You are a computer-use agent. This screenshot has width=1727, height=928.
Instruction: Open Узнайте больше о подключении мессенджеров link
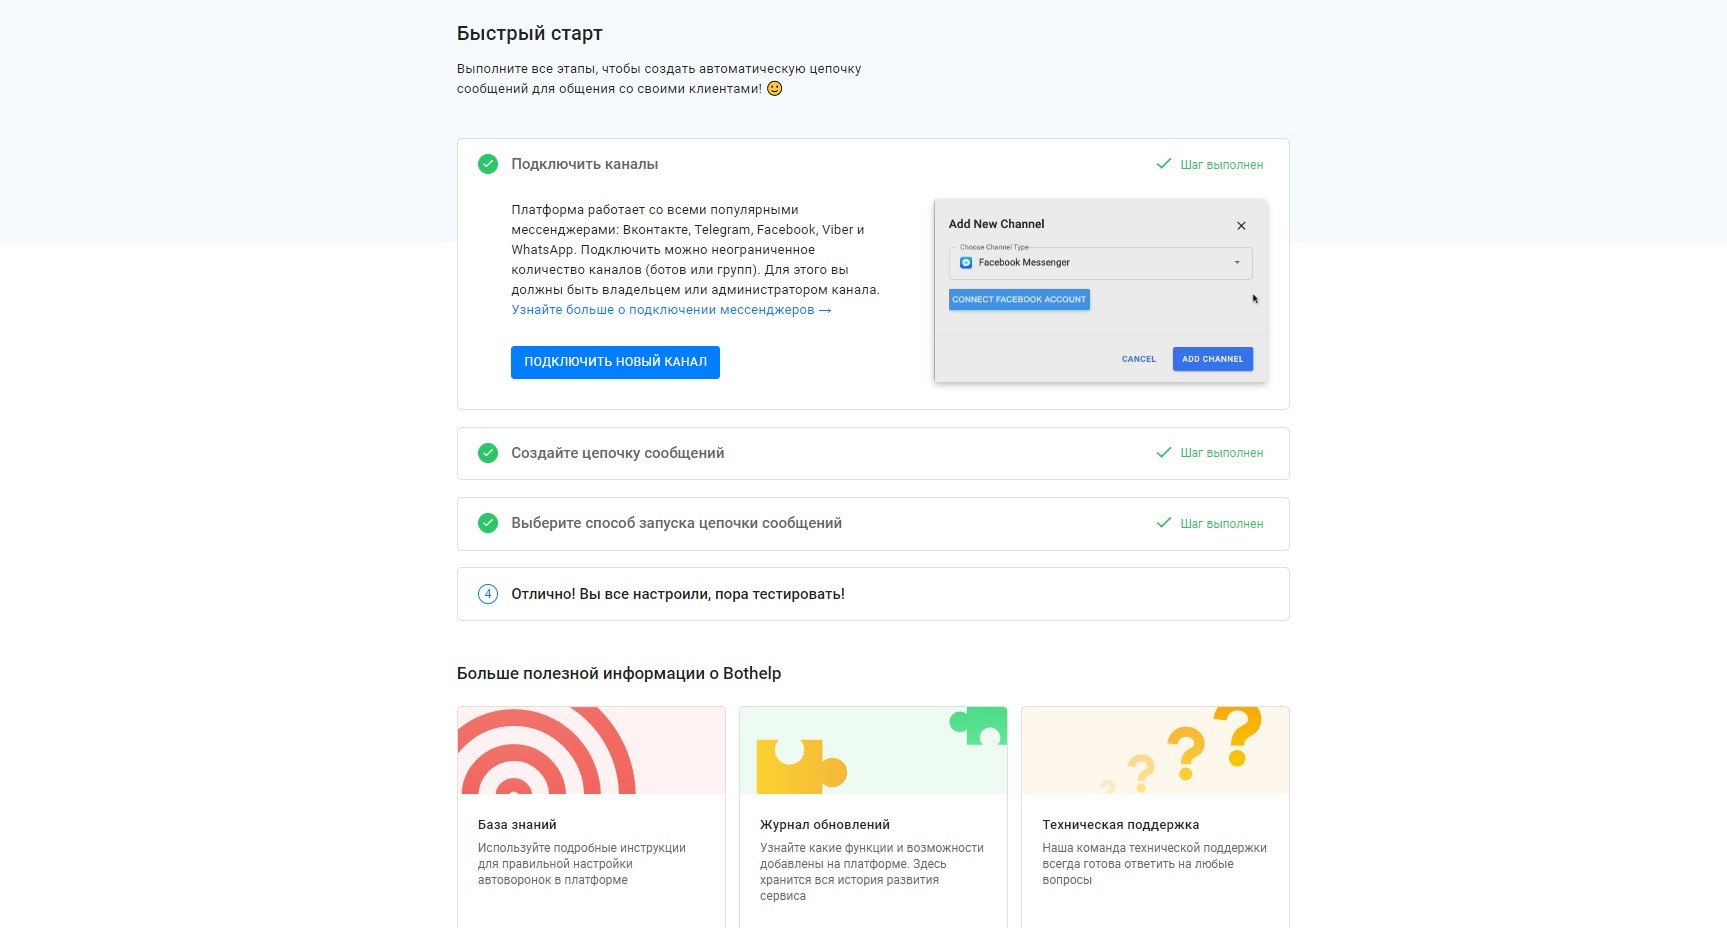671,310
